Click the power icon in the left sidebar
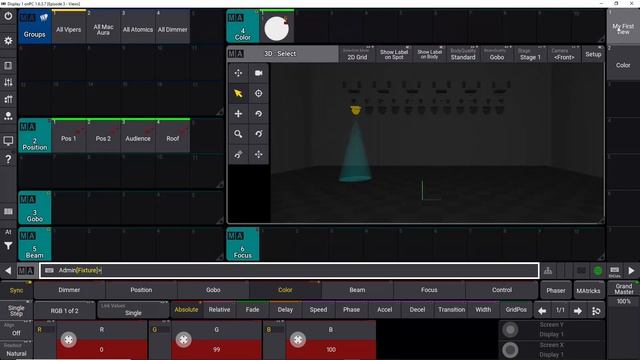Image resolution: width=640 pixels, height=360 pixels. pyautogui.click(x=8, y=17)
